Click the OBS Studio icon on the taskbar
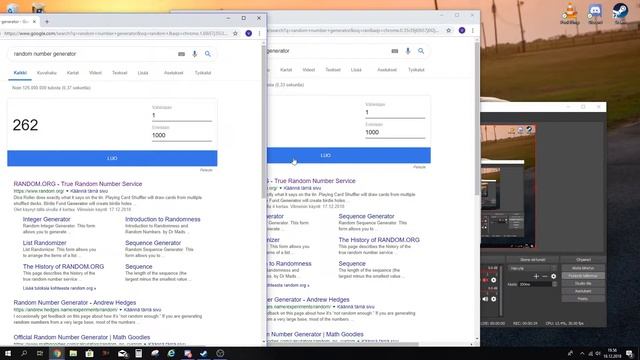Screen dimensions: 640x360 click(x=220, y=353)
